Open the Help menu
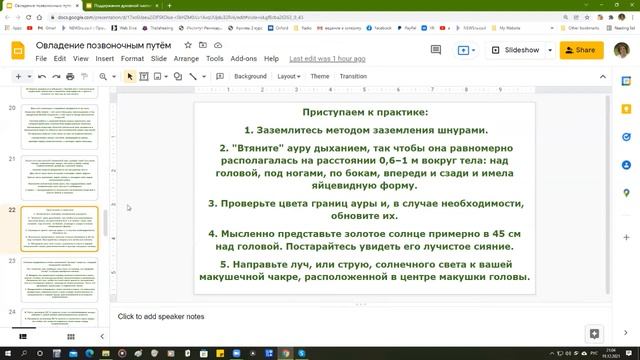The height and width of the screenshot is (360, 640). [x=271, y=59]
